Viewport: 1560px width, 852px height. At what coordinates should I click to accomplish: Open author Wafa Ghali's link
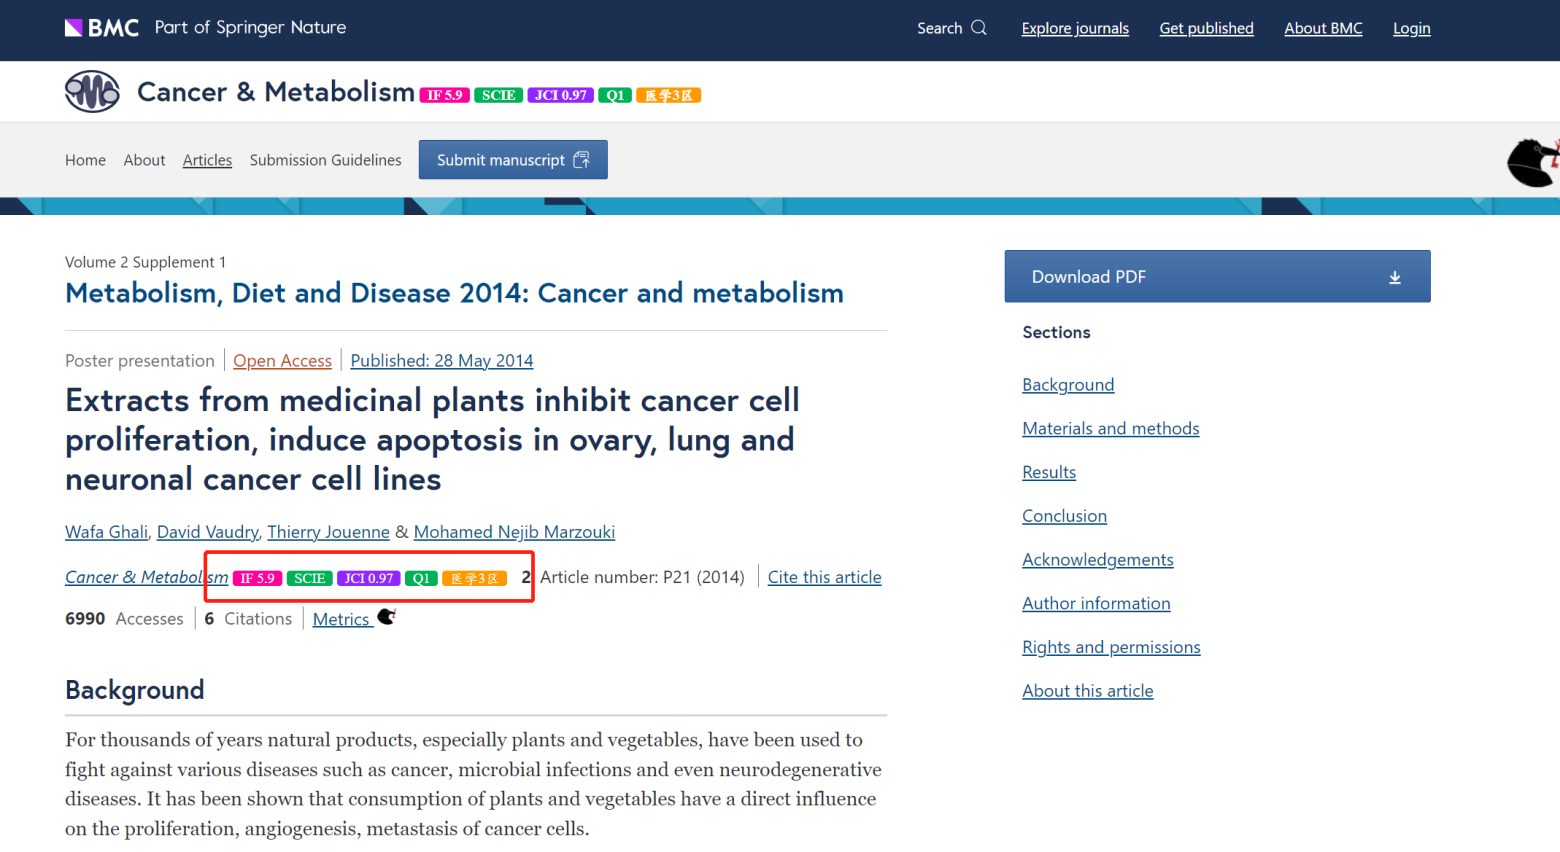tap(106, 532)
